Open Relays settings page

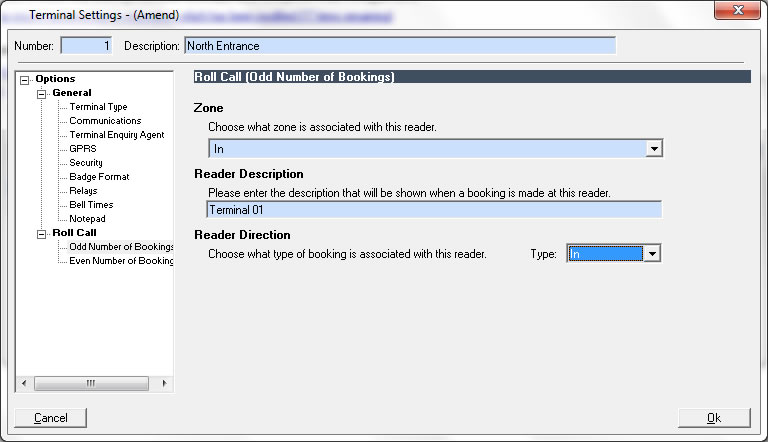pos(83,191)
